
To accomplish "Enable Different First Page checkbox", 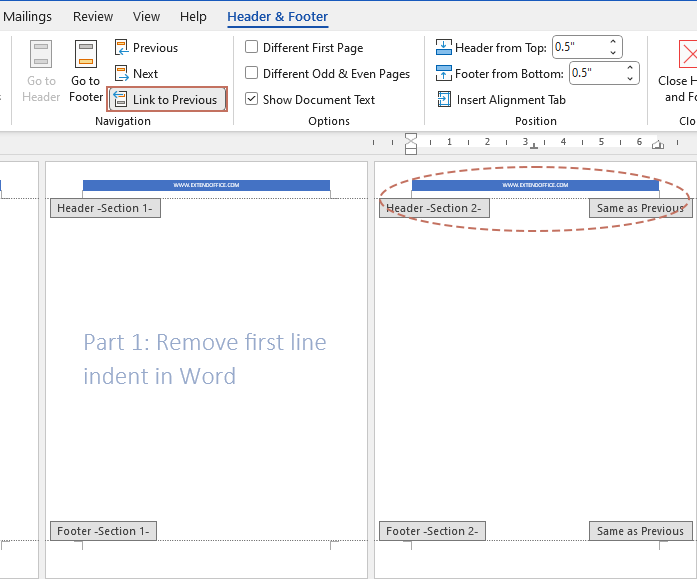I will pyautogui.click(x=252, y=47).
